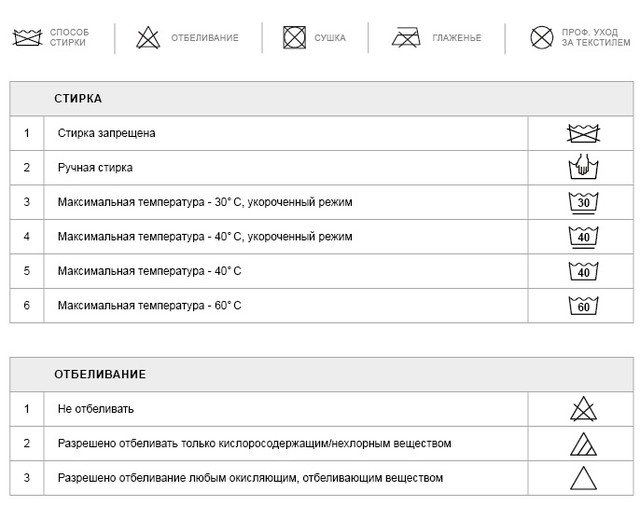This screenshot has width=640, height=519.
Task: Click the empty triangle any bleach icon
Action: click(x=583, y=478)
